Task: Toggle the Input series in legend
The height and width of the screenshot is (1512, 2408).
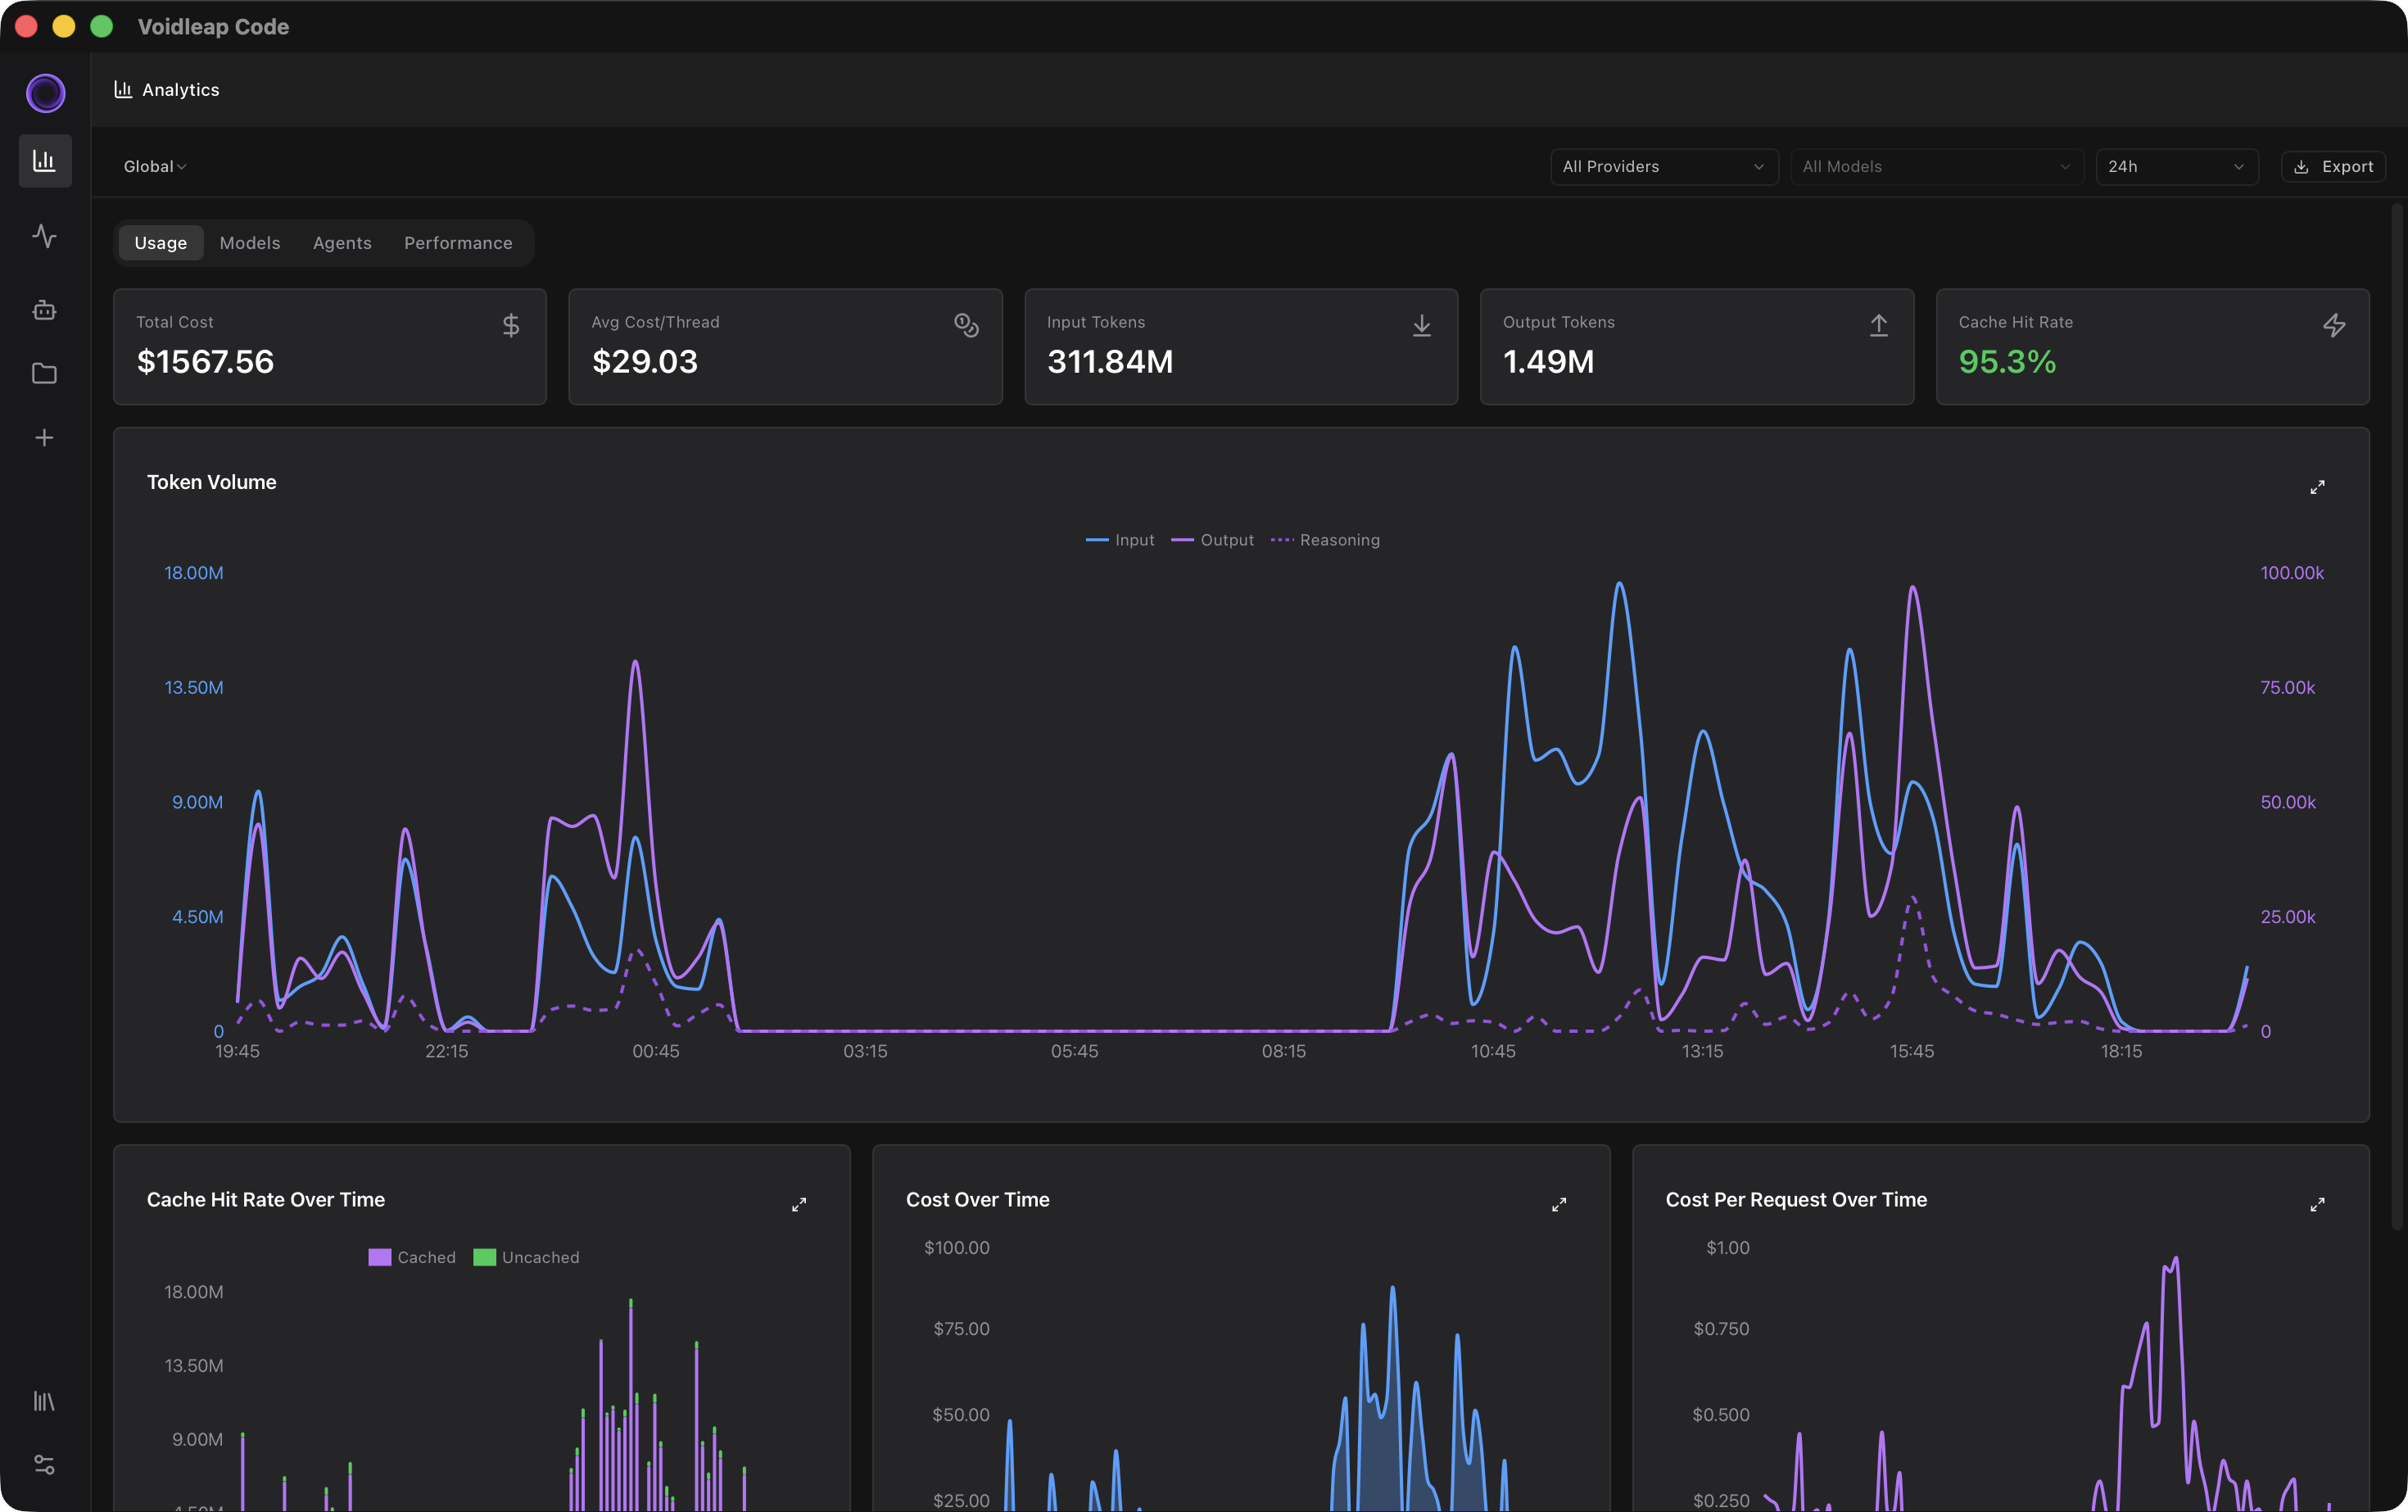Action: point(1120,540)
